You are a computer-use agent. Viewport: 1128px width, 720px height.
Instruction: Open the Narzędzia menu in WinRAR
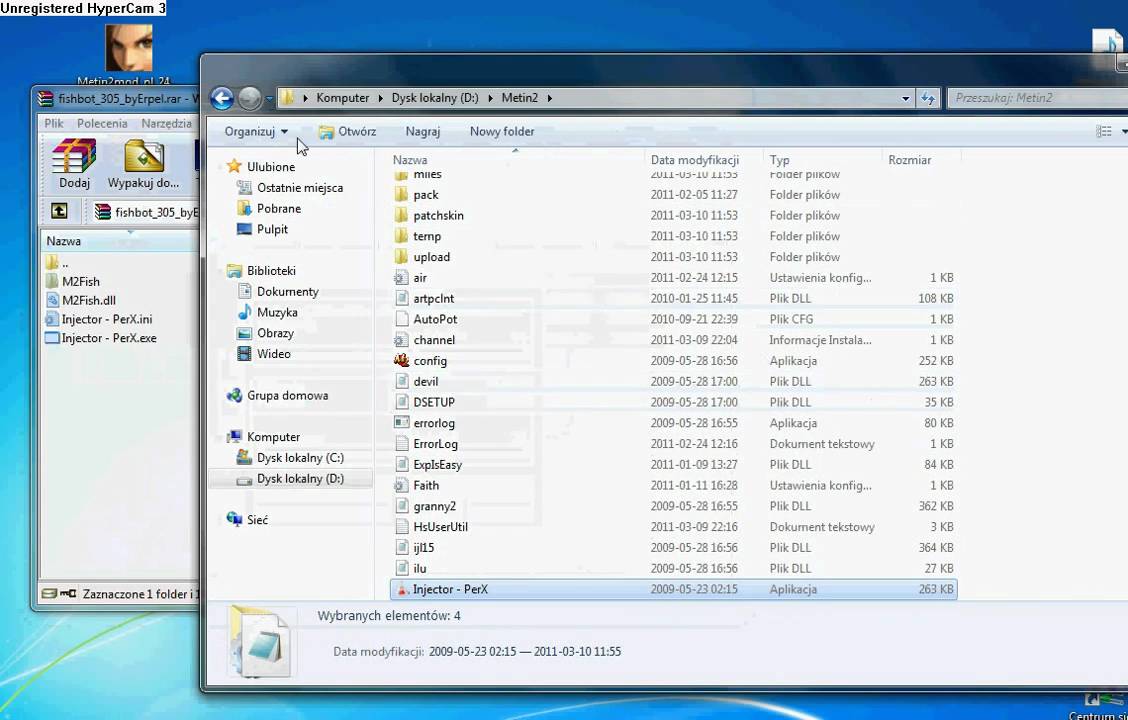point(166,124)
